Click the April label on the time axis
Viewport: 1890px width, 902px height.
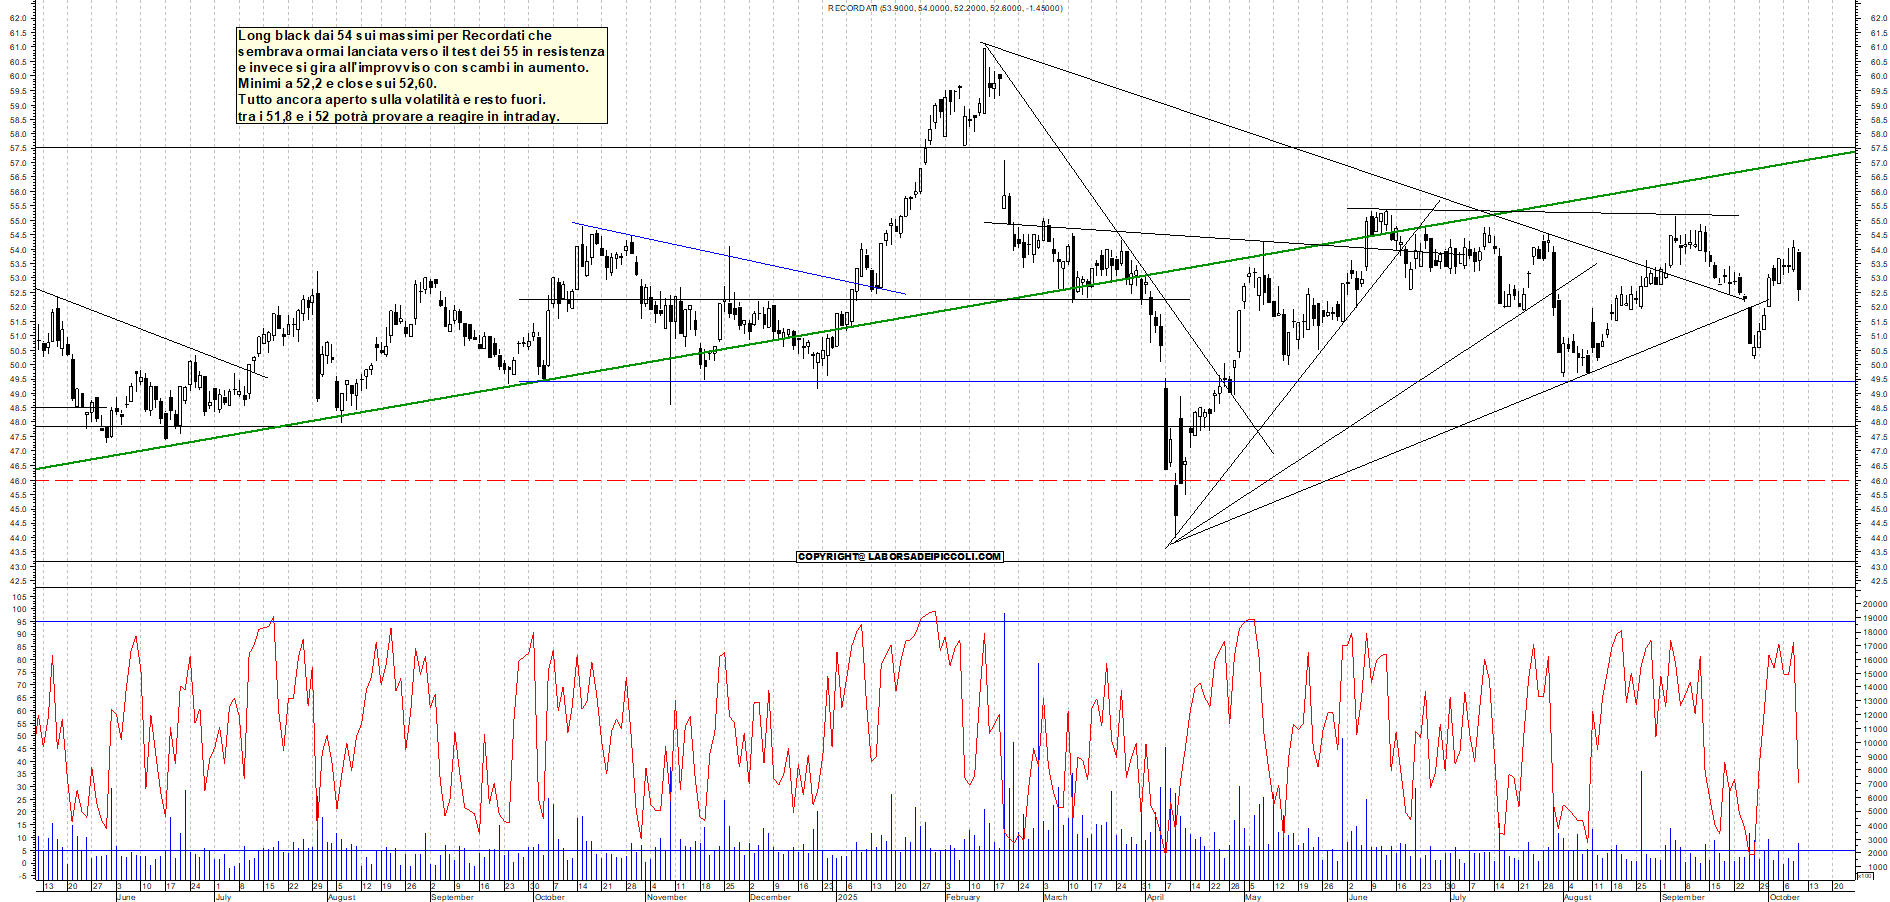(x=1155, y=897)
